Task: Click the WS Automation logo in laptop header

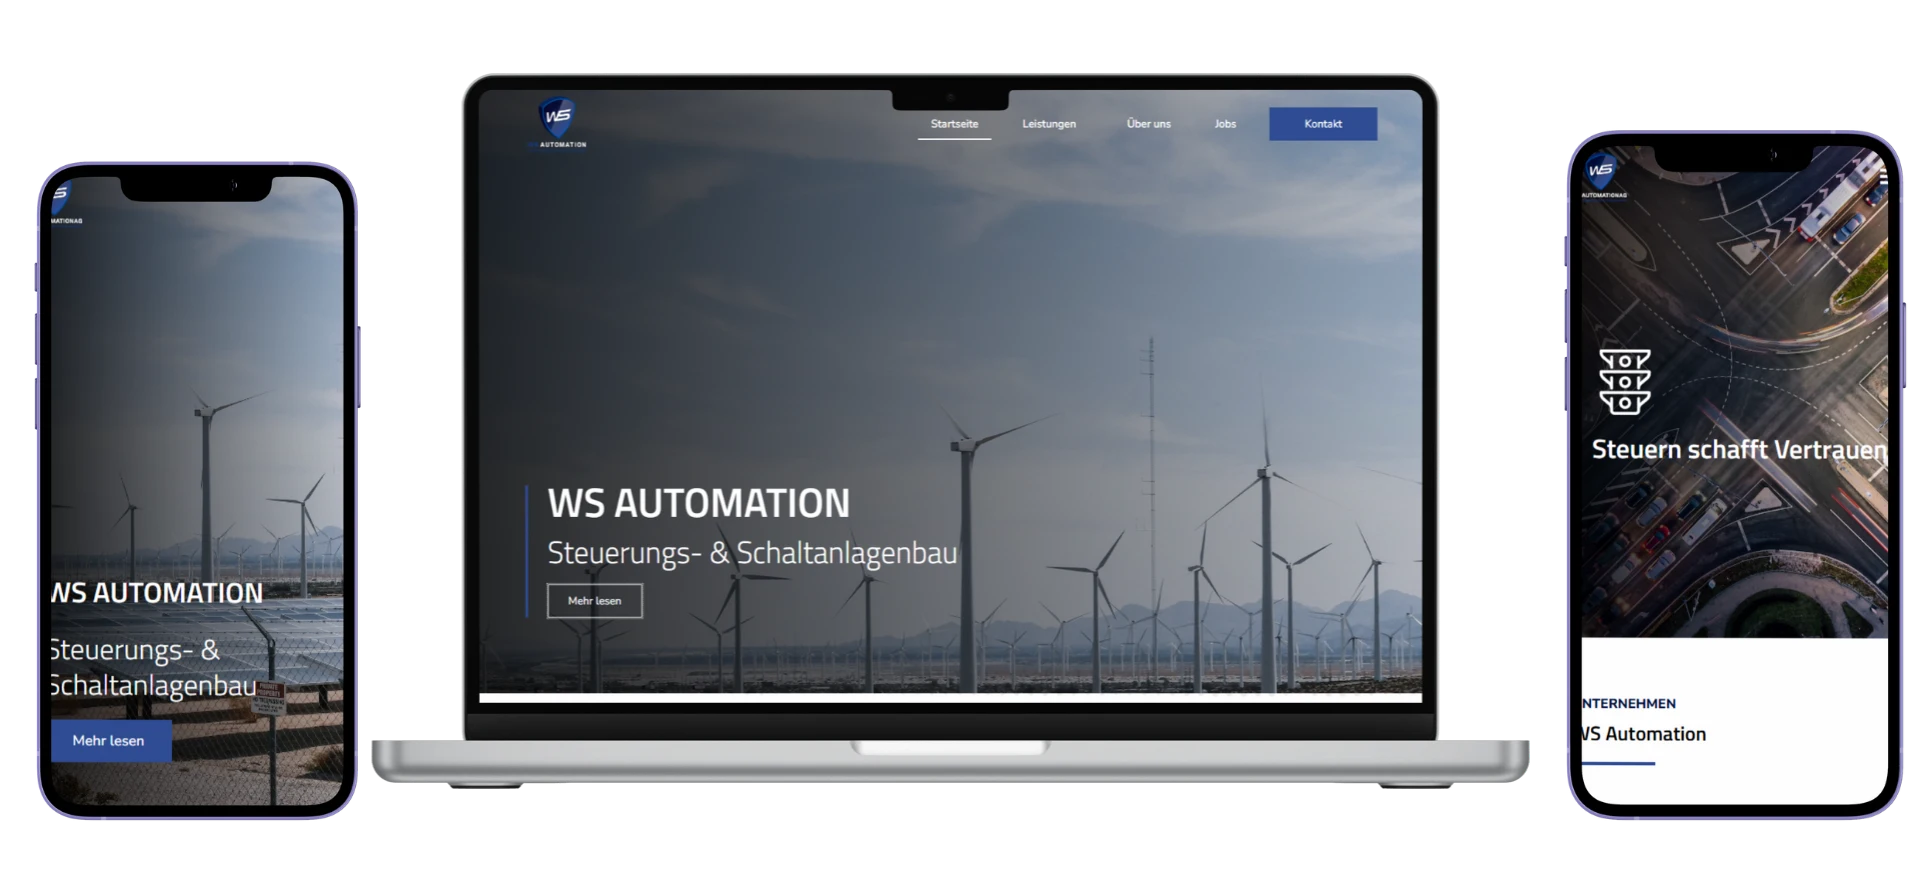Action: [558, 122]
